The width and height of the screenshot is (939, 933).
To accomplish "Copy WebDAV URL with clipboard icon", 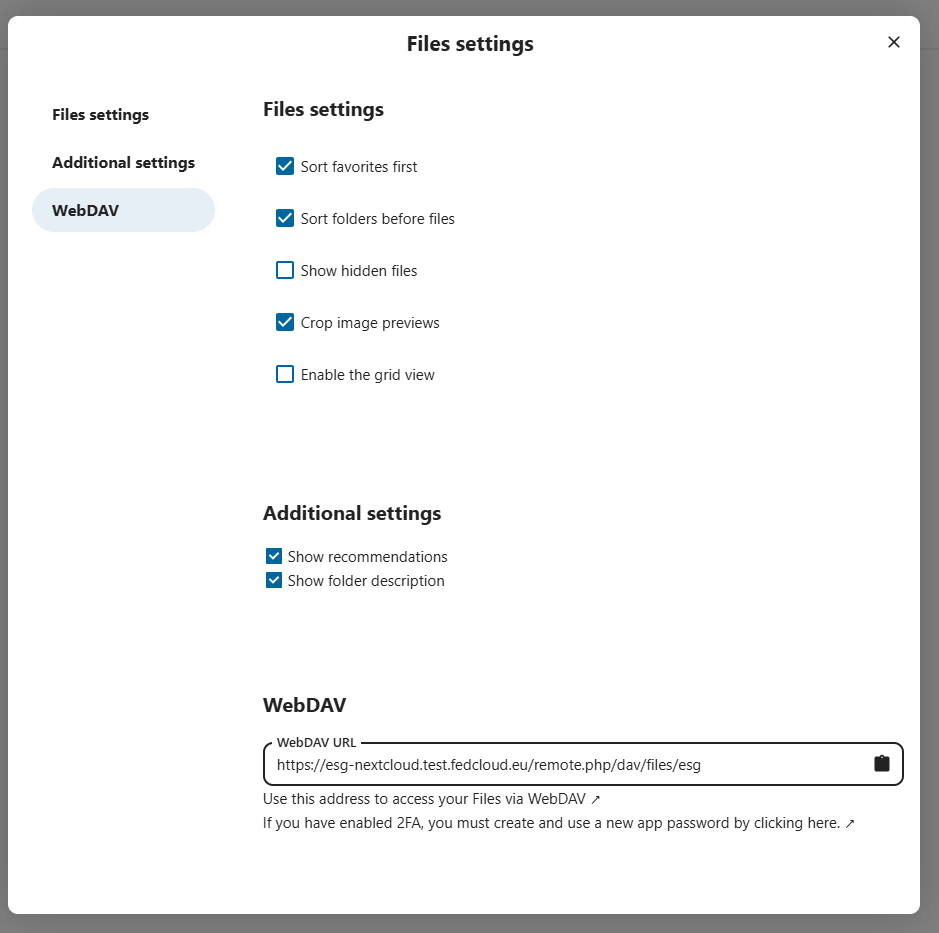I will click(x=881, y=764).
